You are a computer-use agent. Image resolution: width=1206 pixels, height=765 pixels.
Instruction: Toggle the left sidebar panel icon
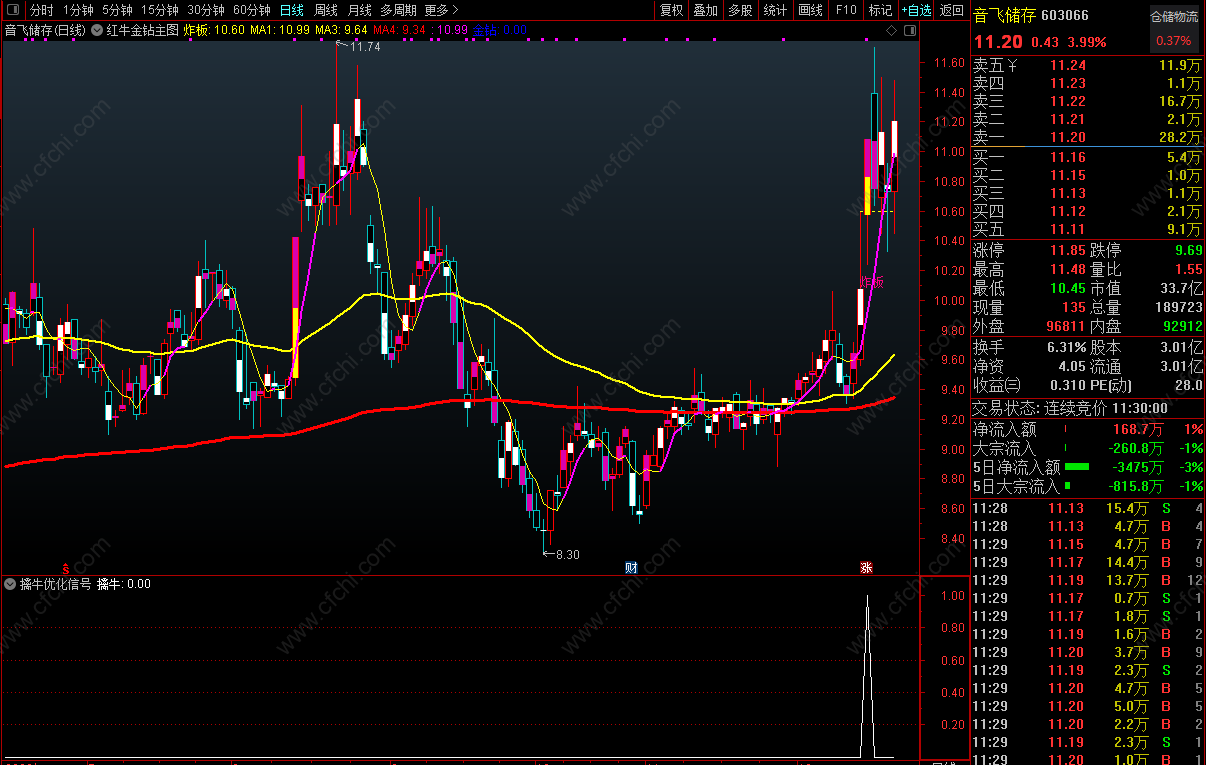(11, 10)
